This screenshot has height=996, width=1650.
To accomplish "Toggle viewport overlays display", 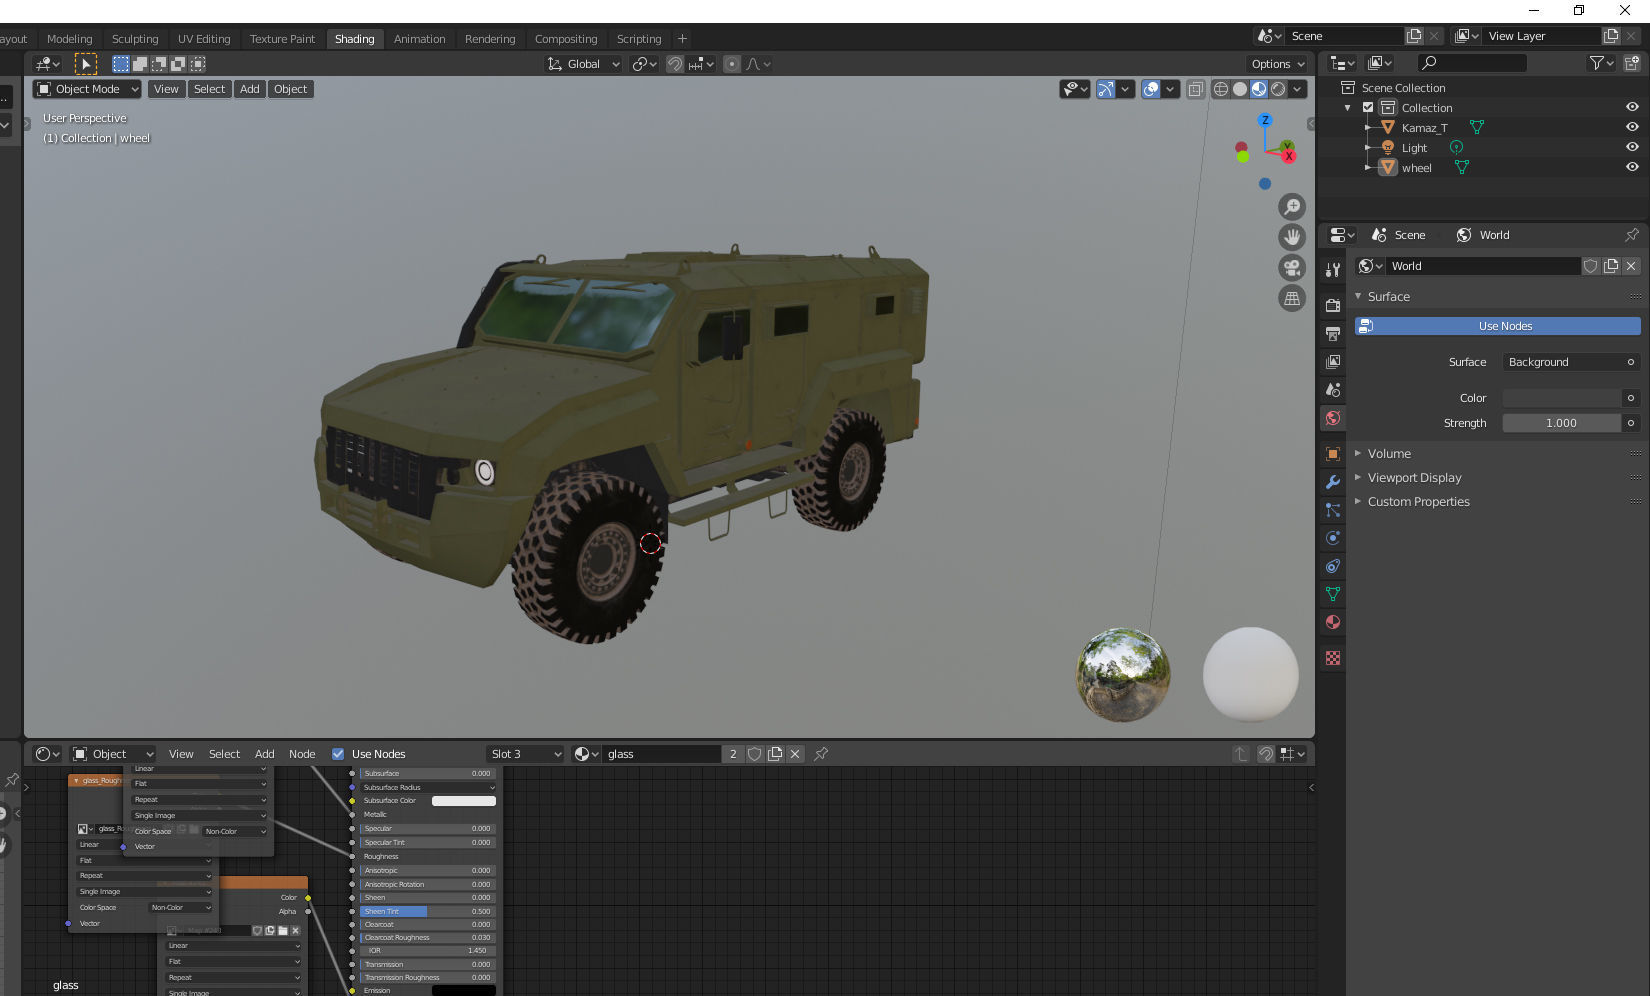I will click(x=1151, y=89).
